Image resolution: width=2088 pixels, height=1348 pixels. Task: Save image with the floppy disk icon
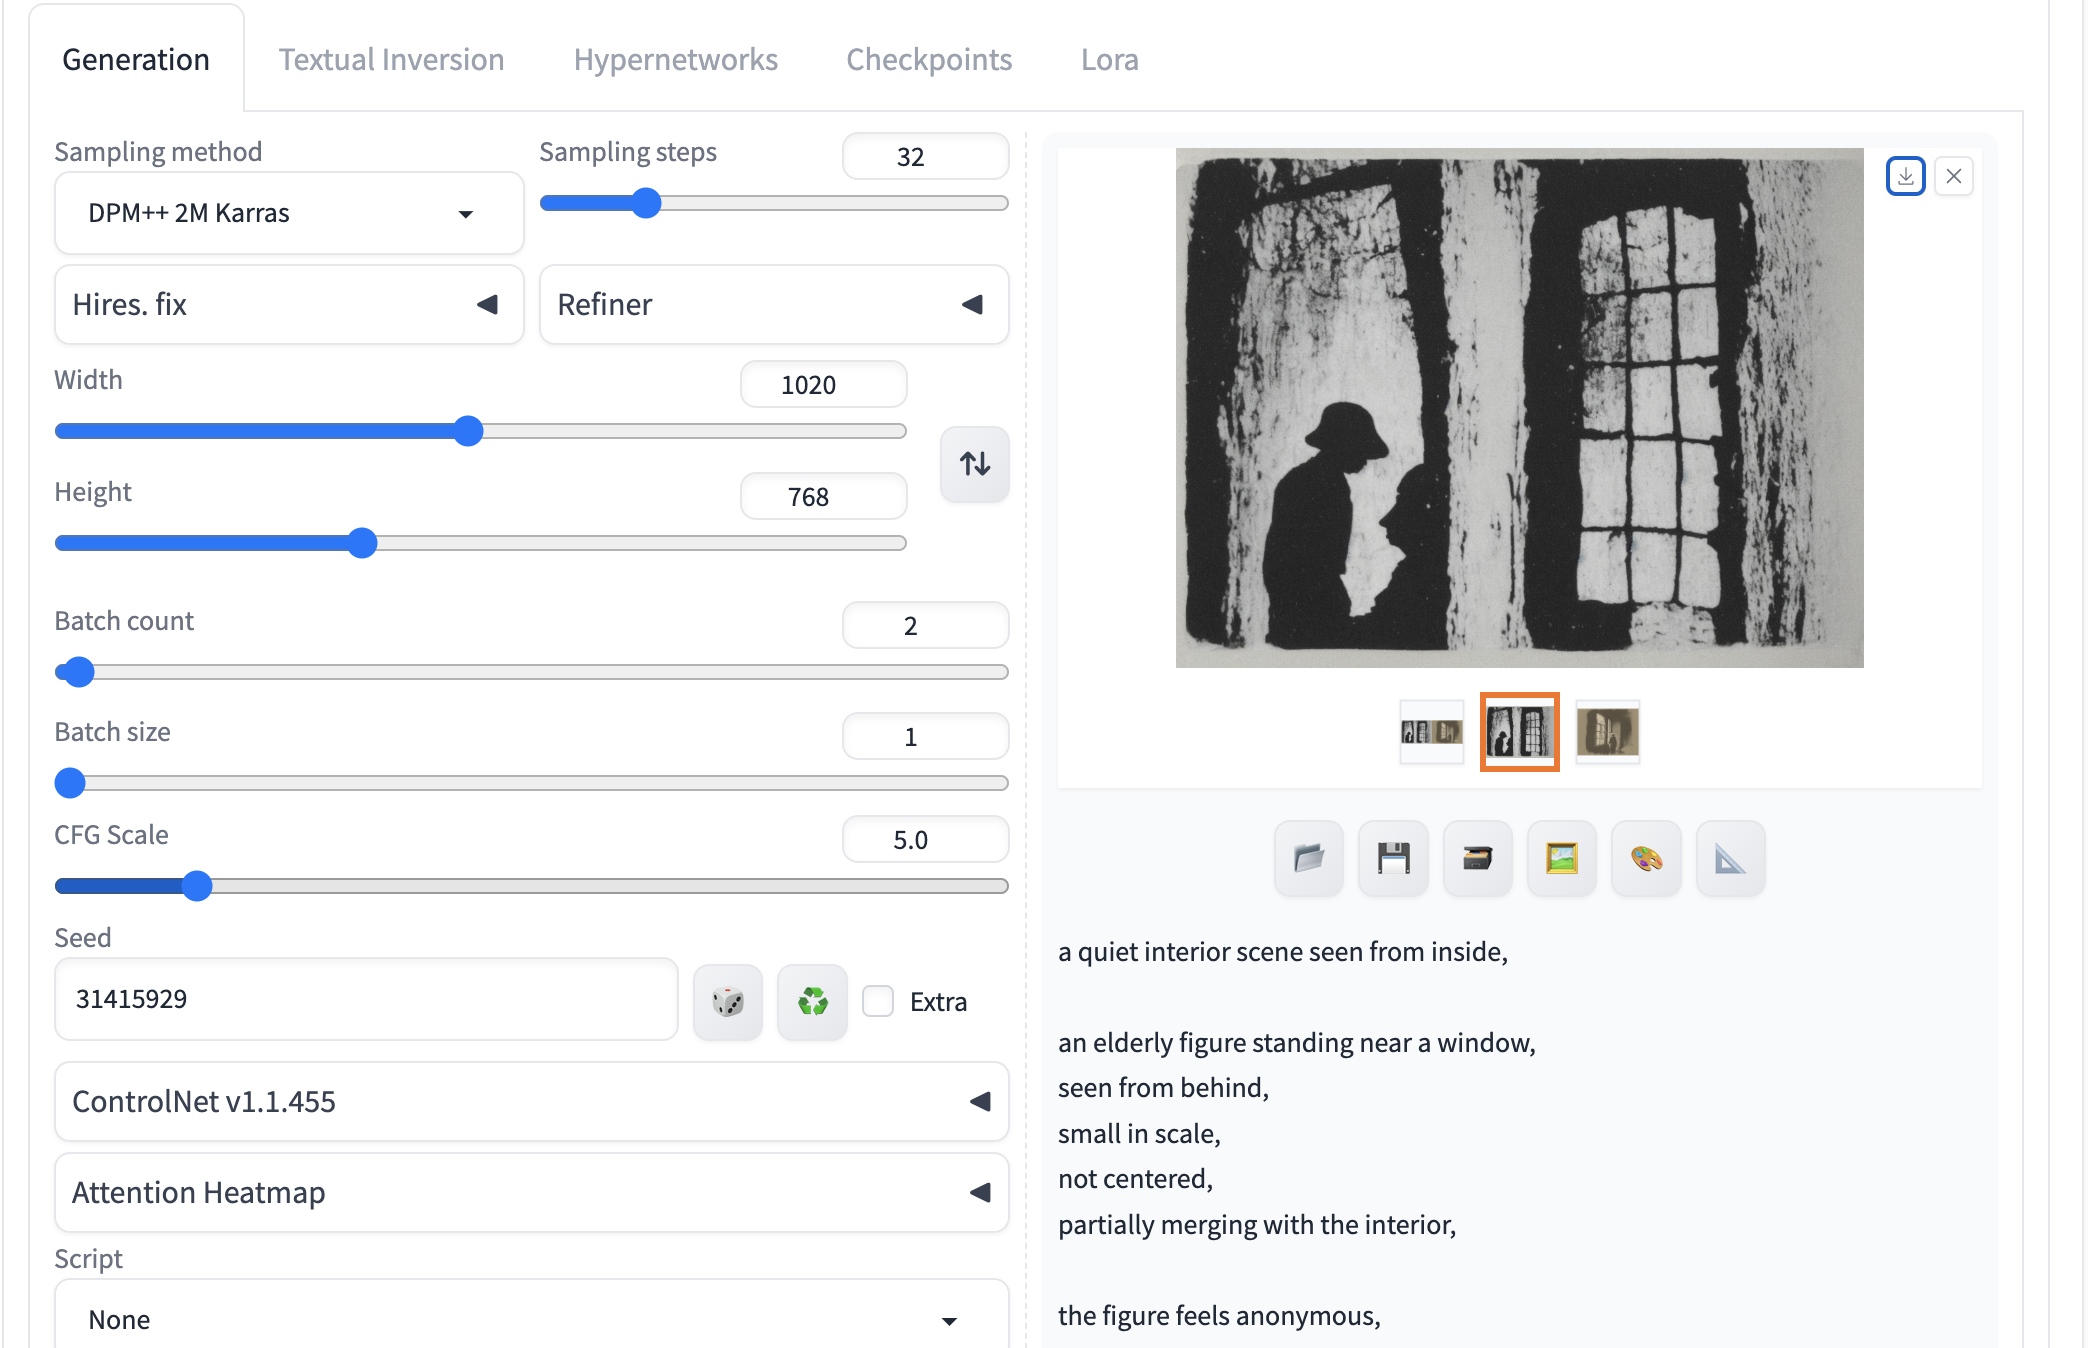tap(1393, 858)
